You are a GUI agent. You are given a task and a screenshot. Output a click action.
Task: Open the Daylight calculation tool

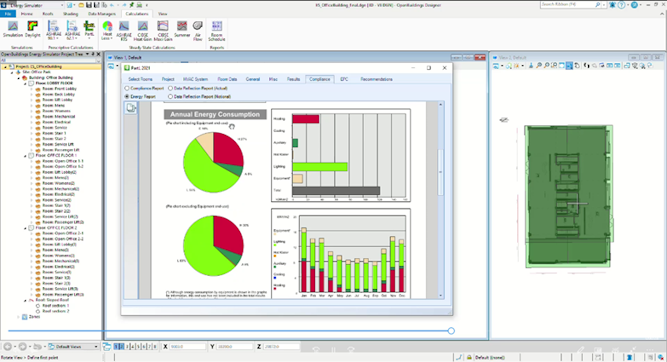click(32, 29)
